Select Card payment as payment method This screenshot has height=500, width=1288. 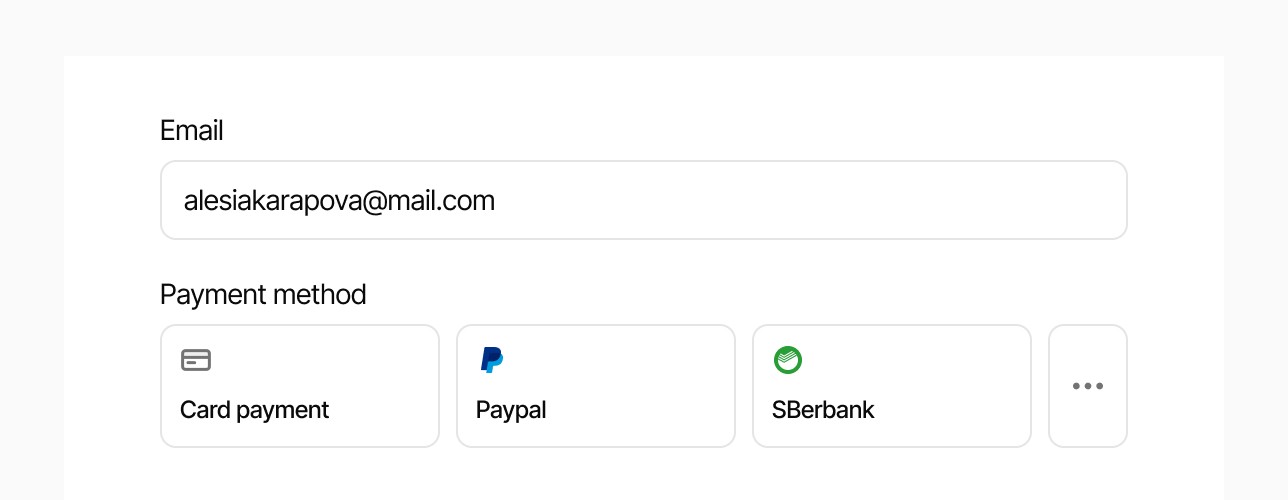(x=299, y=386)
